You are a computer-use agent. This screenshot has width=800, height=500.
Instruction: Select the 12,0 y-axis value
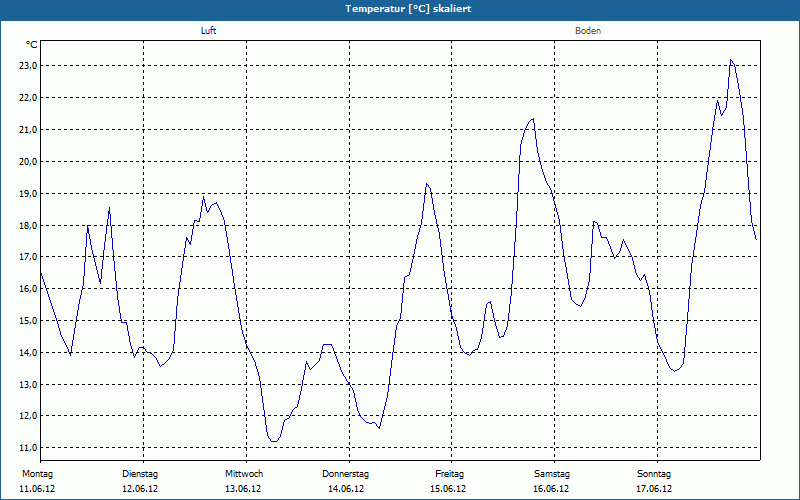point(28,416)
